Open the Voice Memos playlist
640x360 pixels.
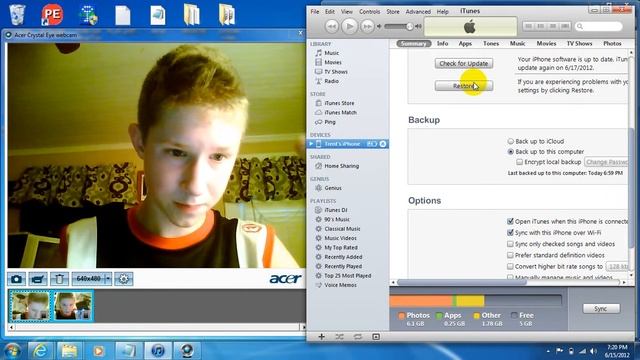pyautogui.click(x=340, y=285)
